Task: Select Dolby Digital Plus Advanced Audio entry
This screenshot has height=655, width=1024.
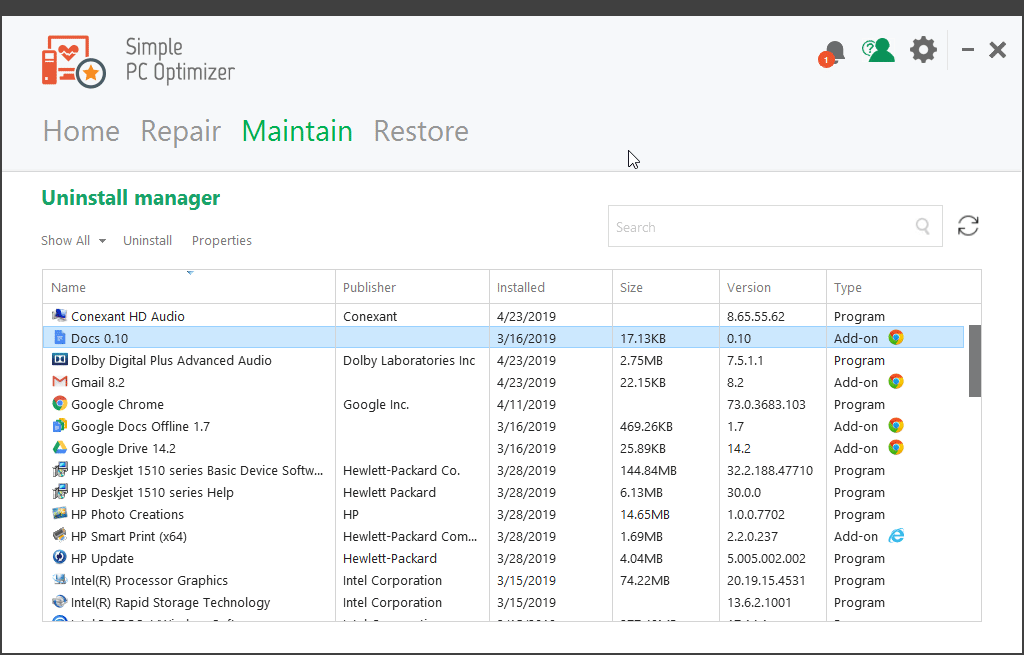Action: [171, 360]
